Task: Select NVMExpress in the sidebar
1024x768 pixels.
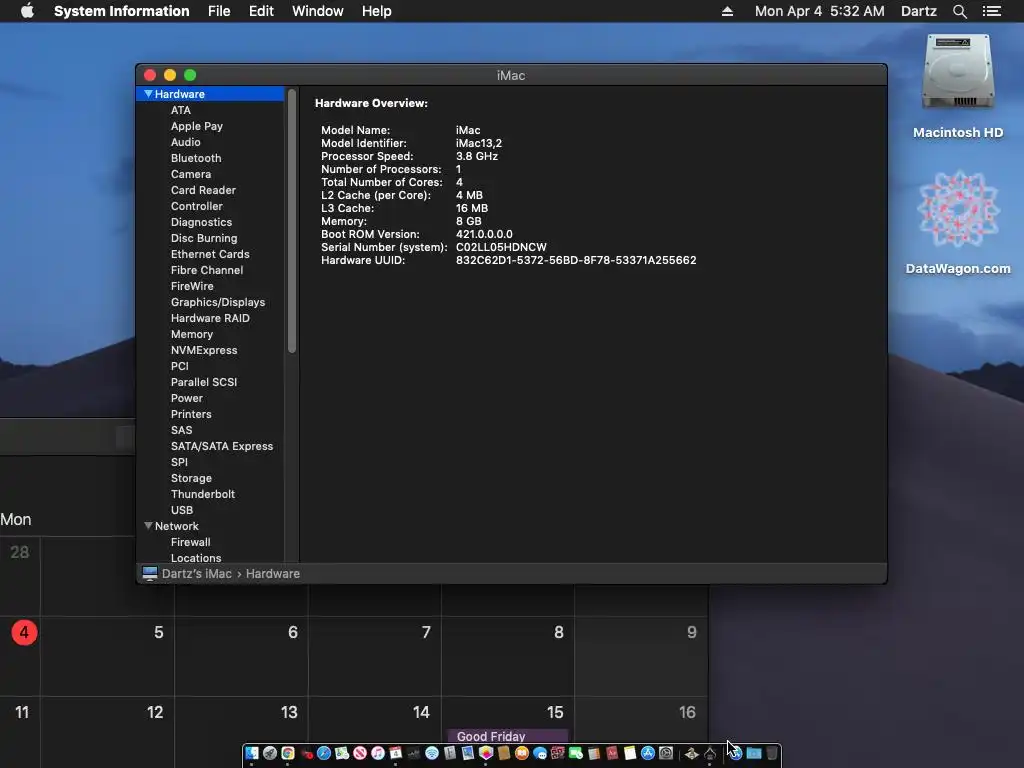Action: click(x=204, y=350)
